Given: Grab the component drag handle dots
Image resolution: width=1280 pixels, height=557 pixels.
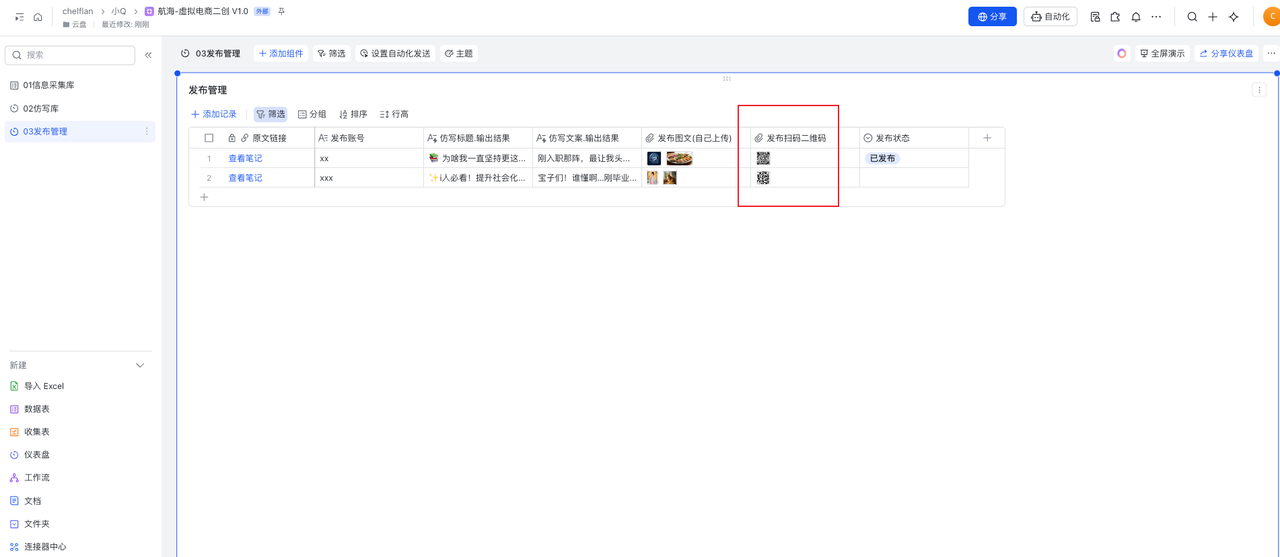Looking at the screenshot, I should coord(727,78).
